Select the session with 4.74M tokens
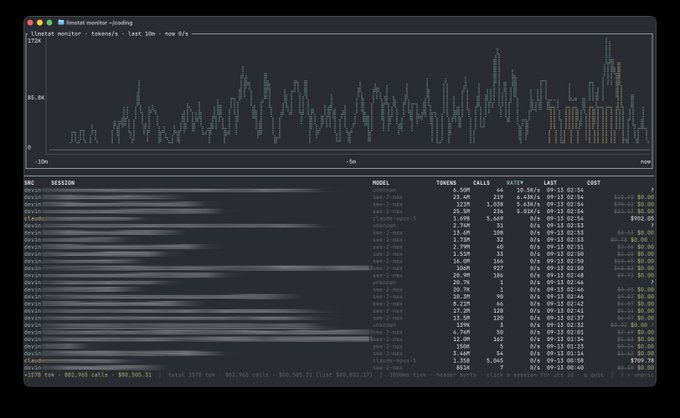This screenshot has height=418, width=680. pos(339,332)
